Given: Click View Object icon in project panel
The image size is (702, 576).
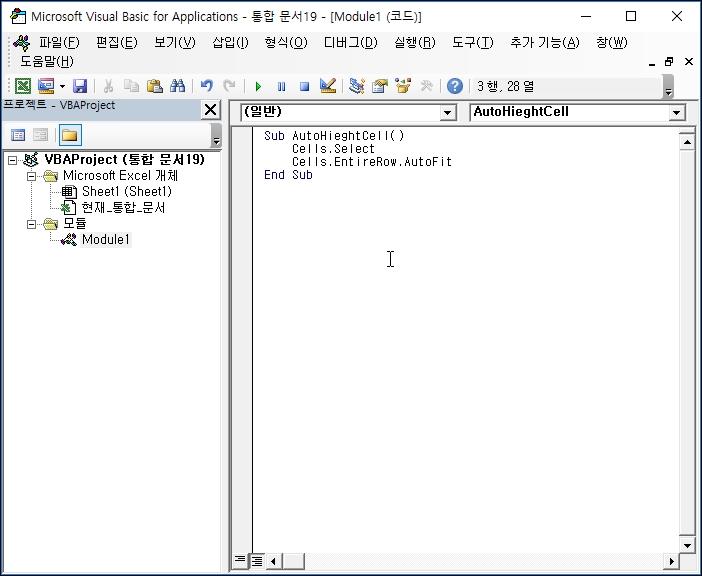Looking at the screenshot, I should point(41,135).
